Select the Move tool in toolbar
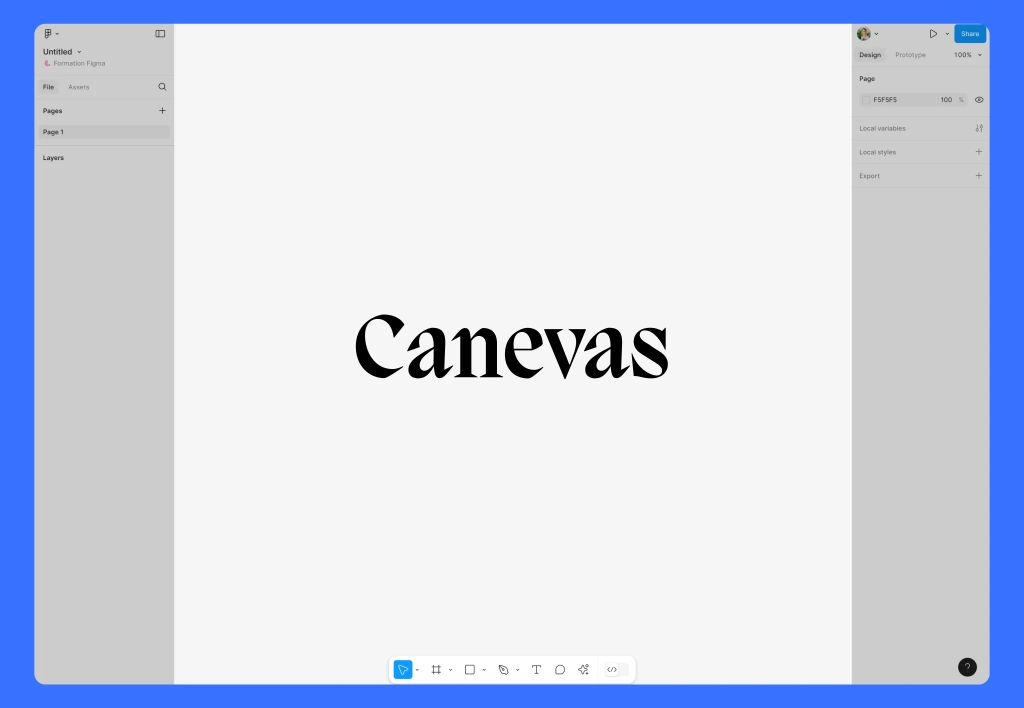1024x708 pixels. pyautogui.click(x=403, y=669)
